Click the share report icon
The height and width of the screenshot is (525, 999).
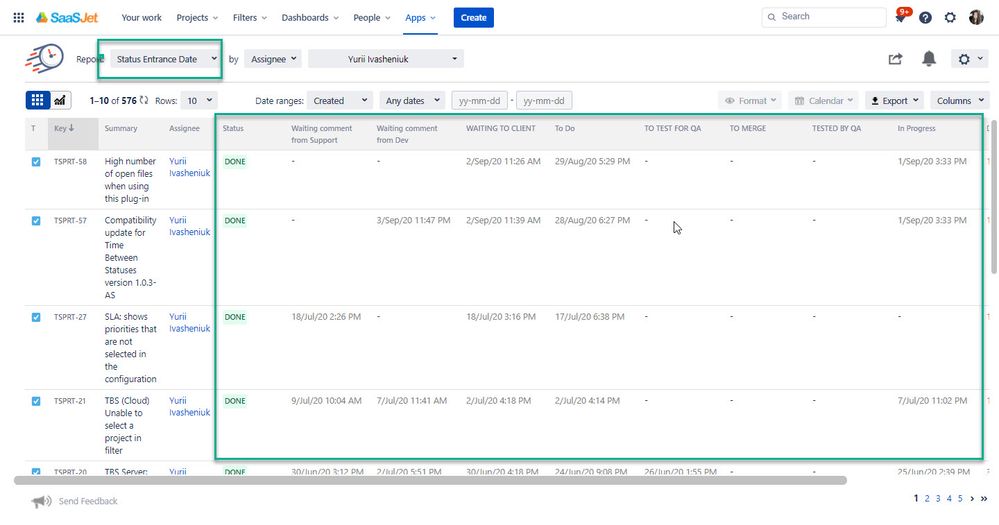[895, 59]
